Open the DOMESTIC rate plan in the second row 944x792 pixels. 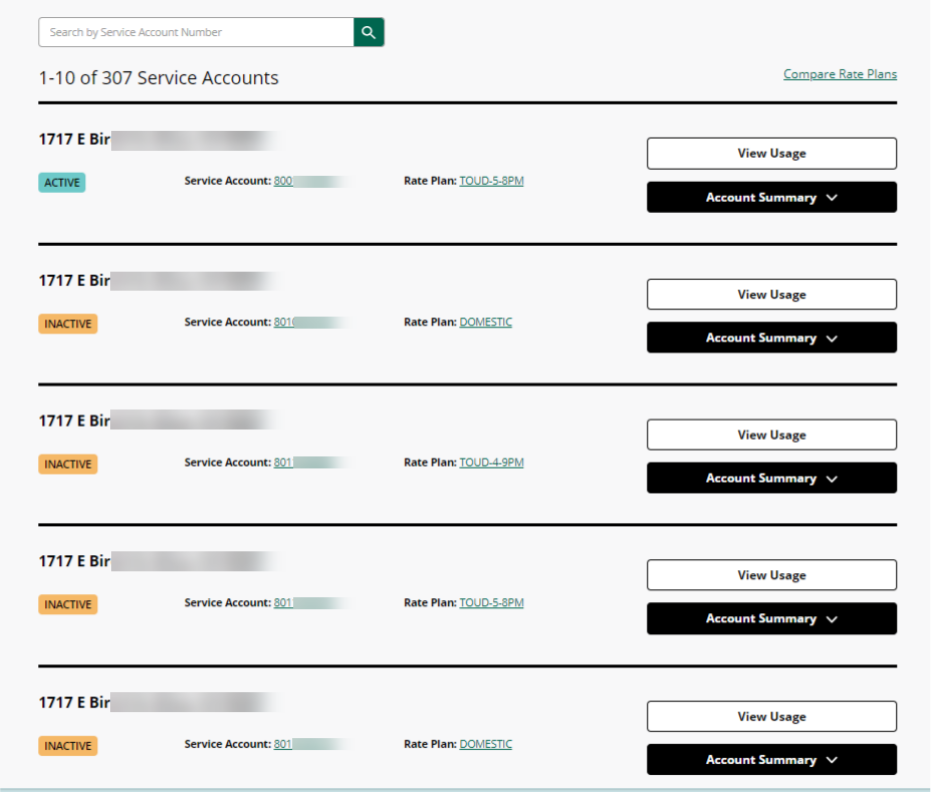(x=486, y=322)
